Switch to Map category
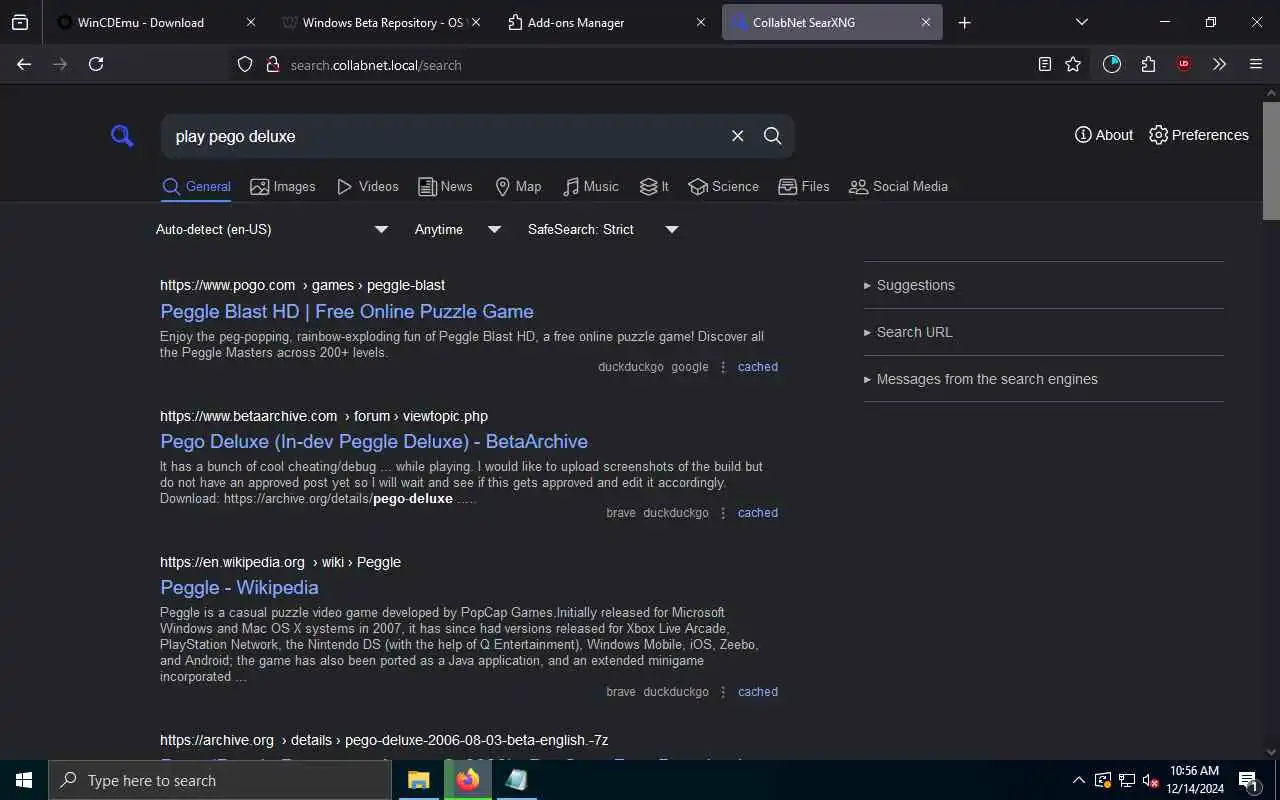This screenshot has width=1280, height=800. tap(518, 187)
